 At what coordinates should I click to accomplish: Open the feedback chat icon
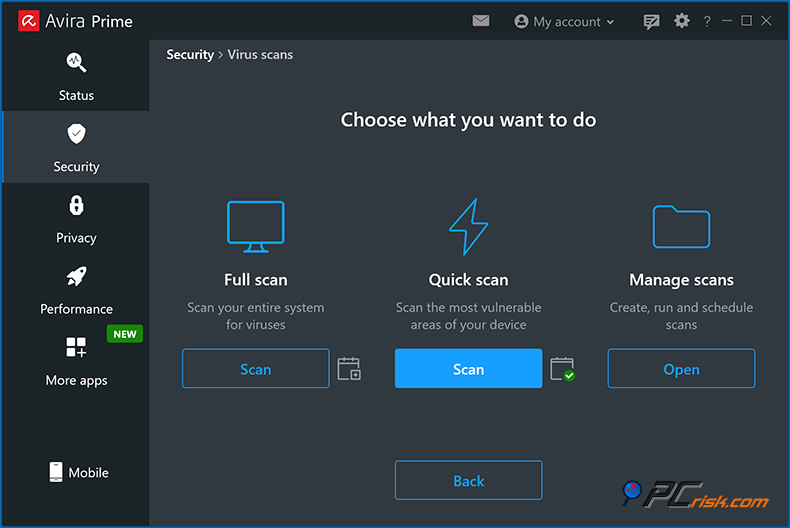click(x=652, y=21)
